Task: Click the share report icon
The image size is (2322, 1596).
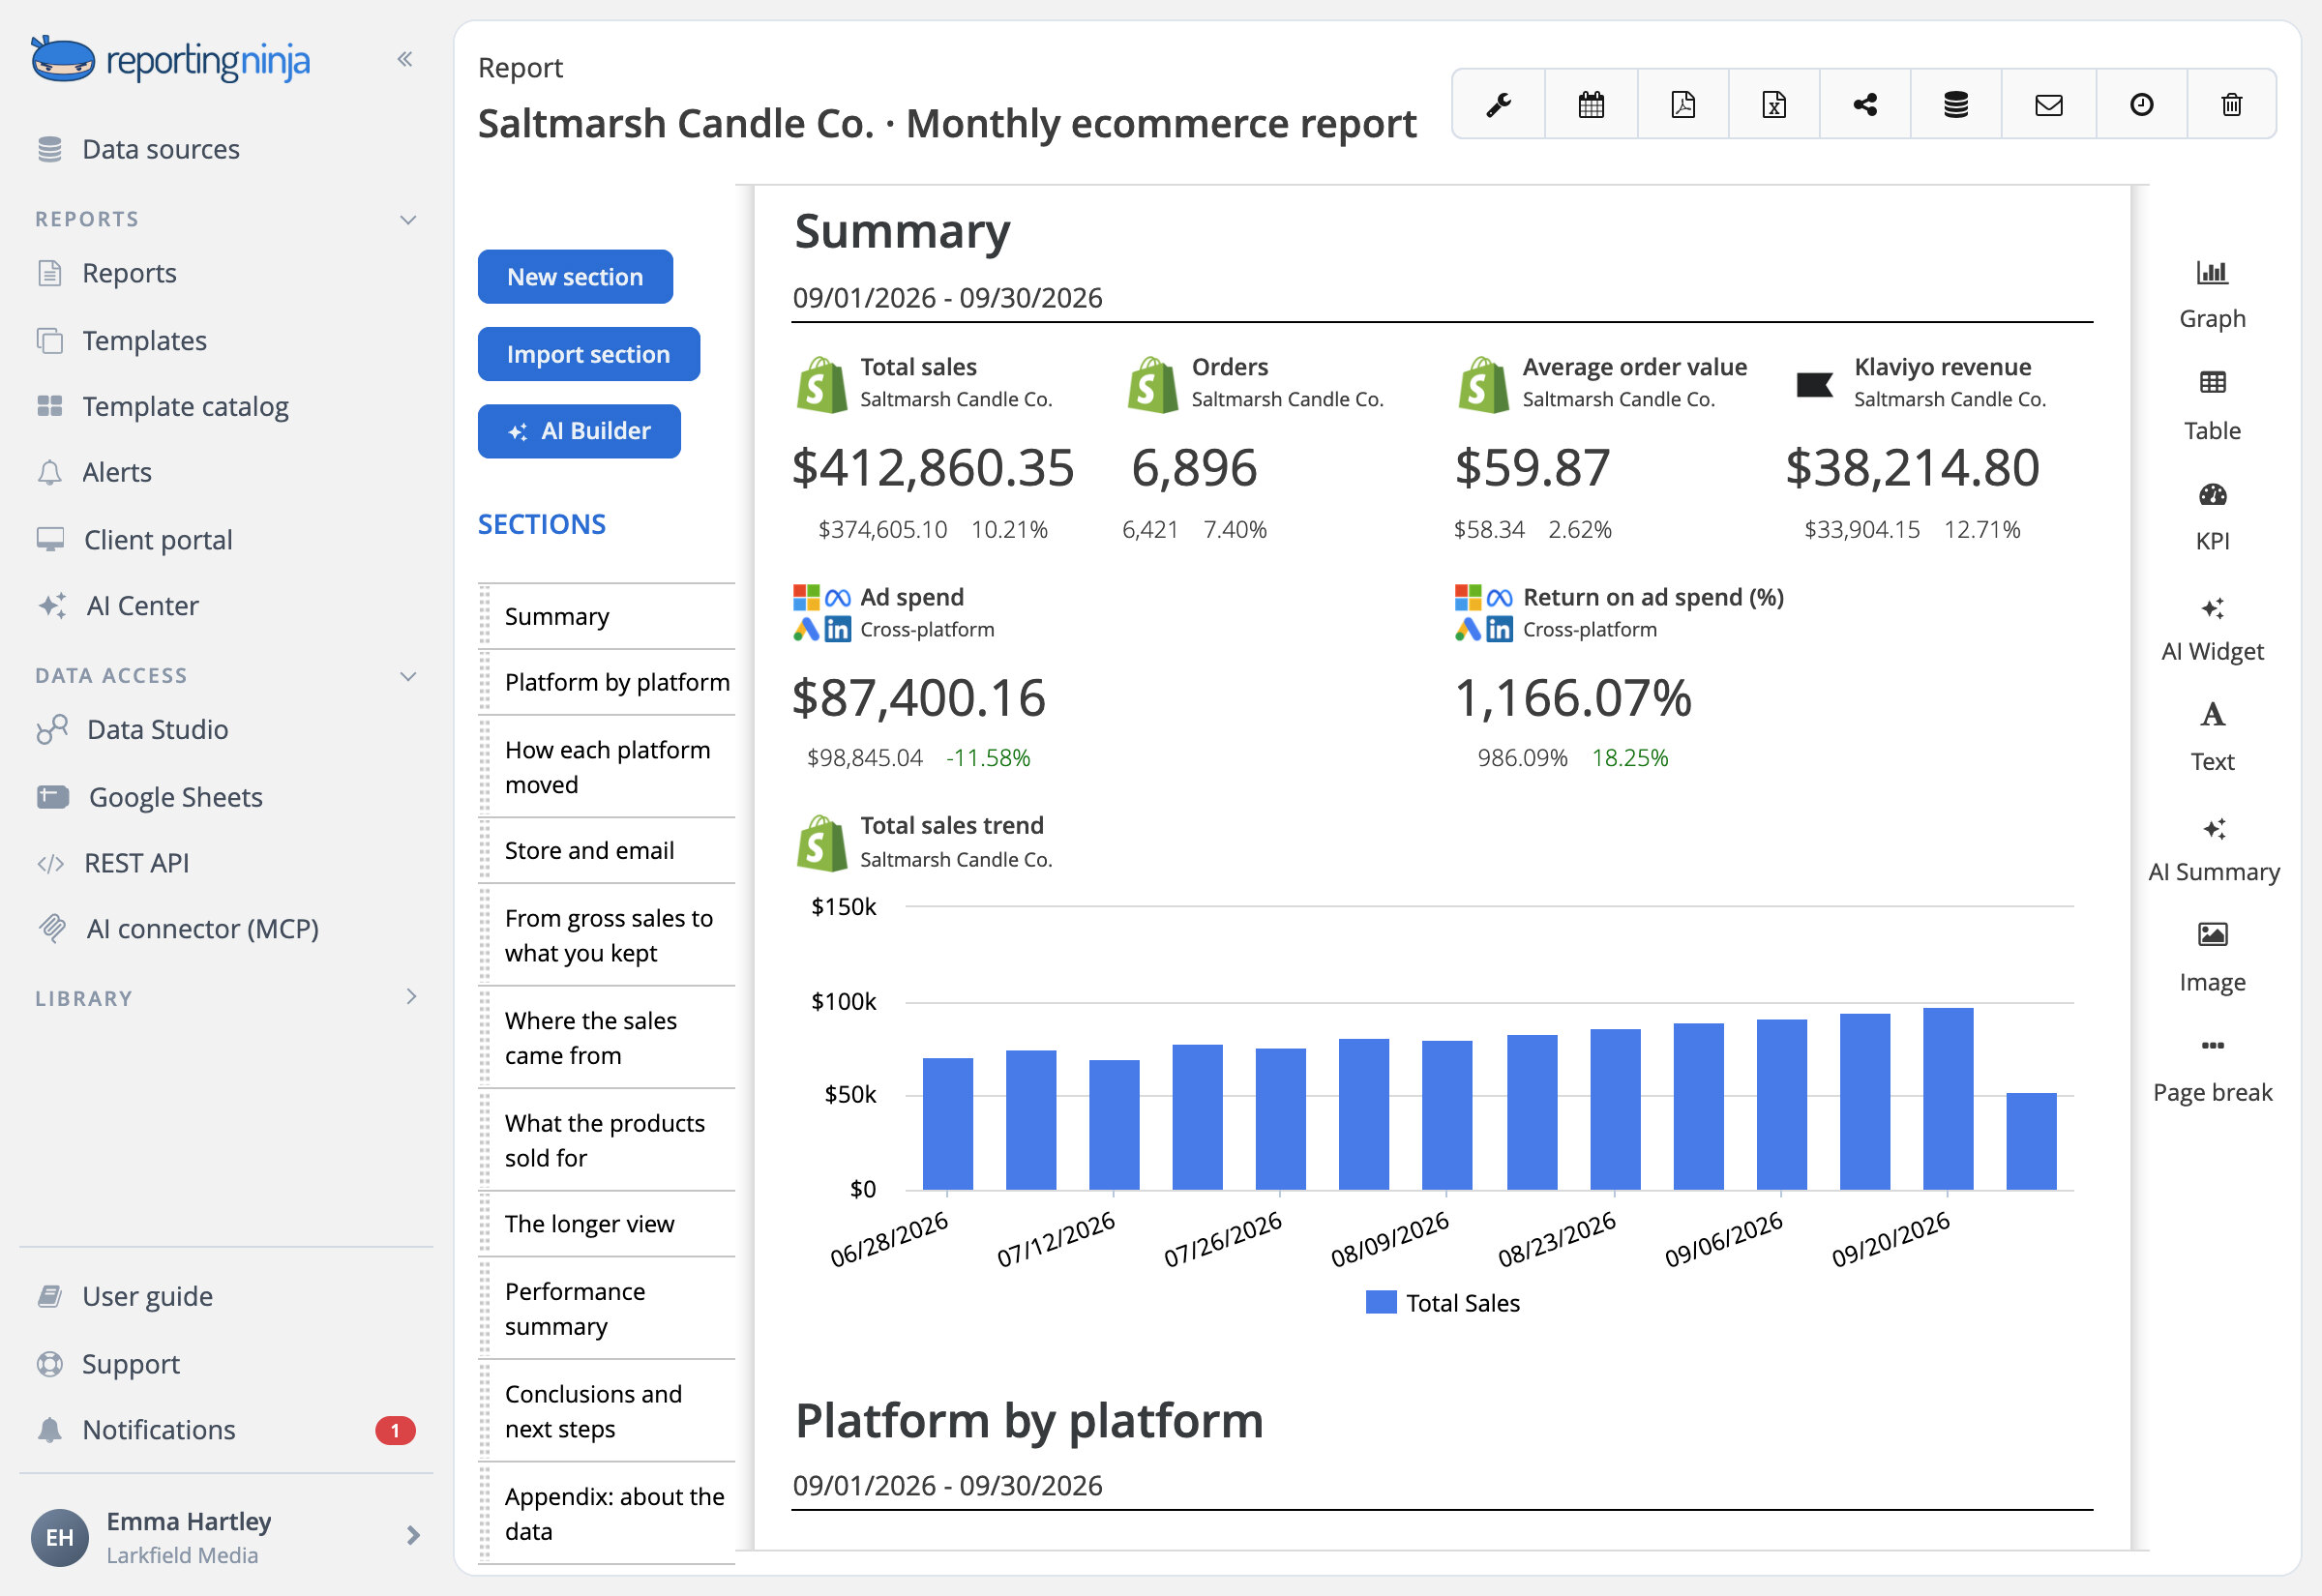Action: tap(1864, 104)
